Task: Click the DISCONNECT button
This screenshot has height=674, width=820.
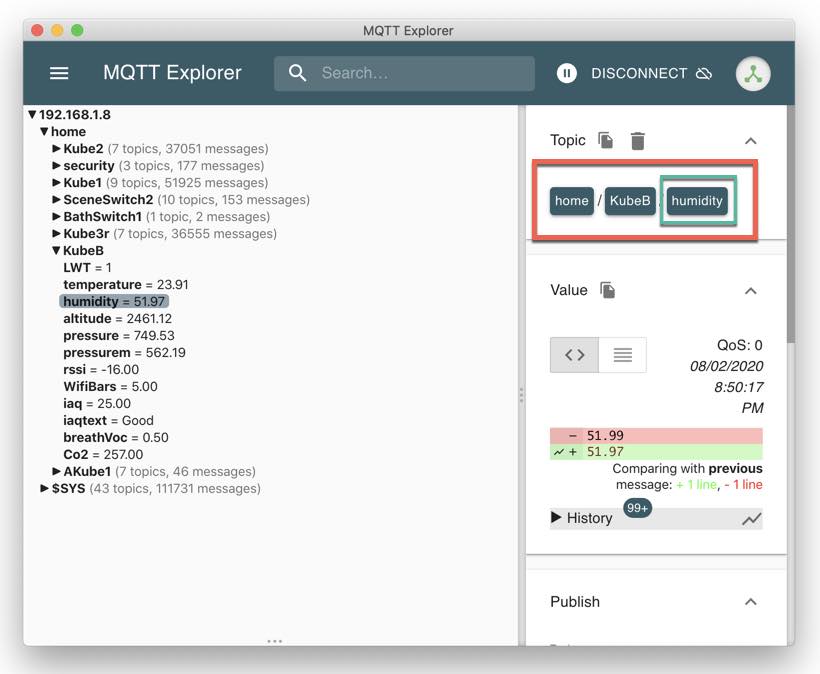Action: click(651, 73)
